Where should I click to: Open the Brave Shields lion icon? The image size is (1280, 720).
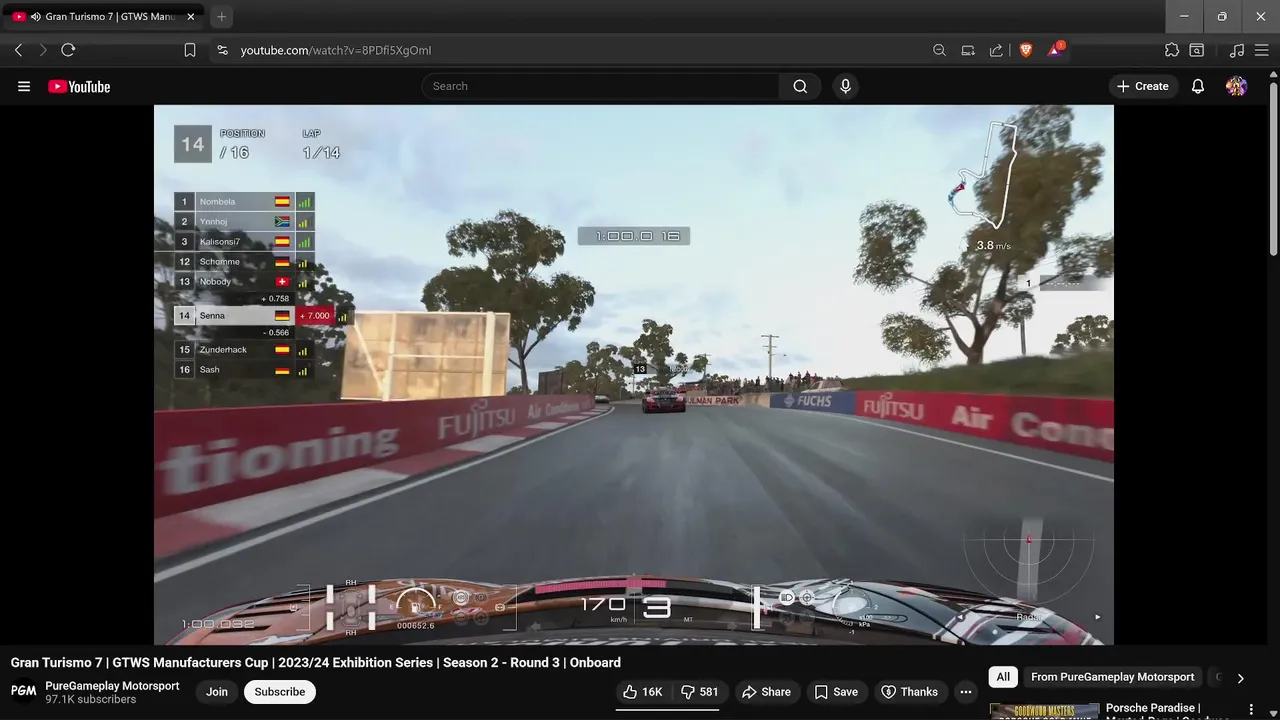pyautogui.click(x=1026, y=50)
